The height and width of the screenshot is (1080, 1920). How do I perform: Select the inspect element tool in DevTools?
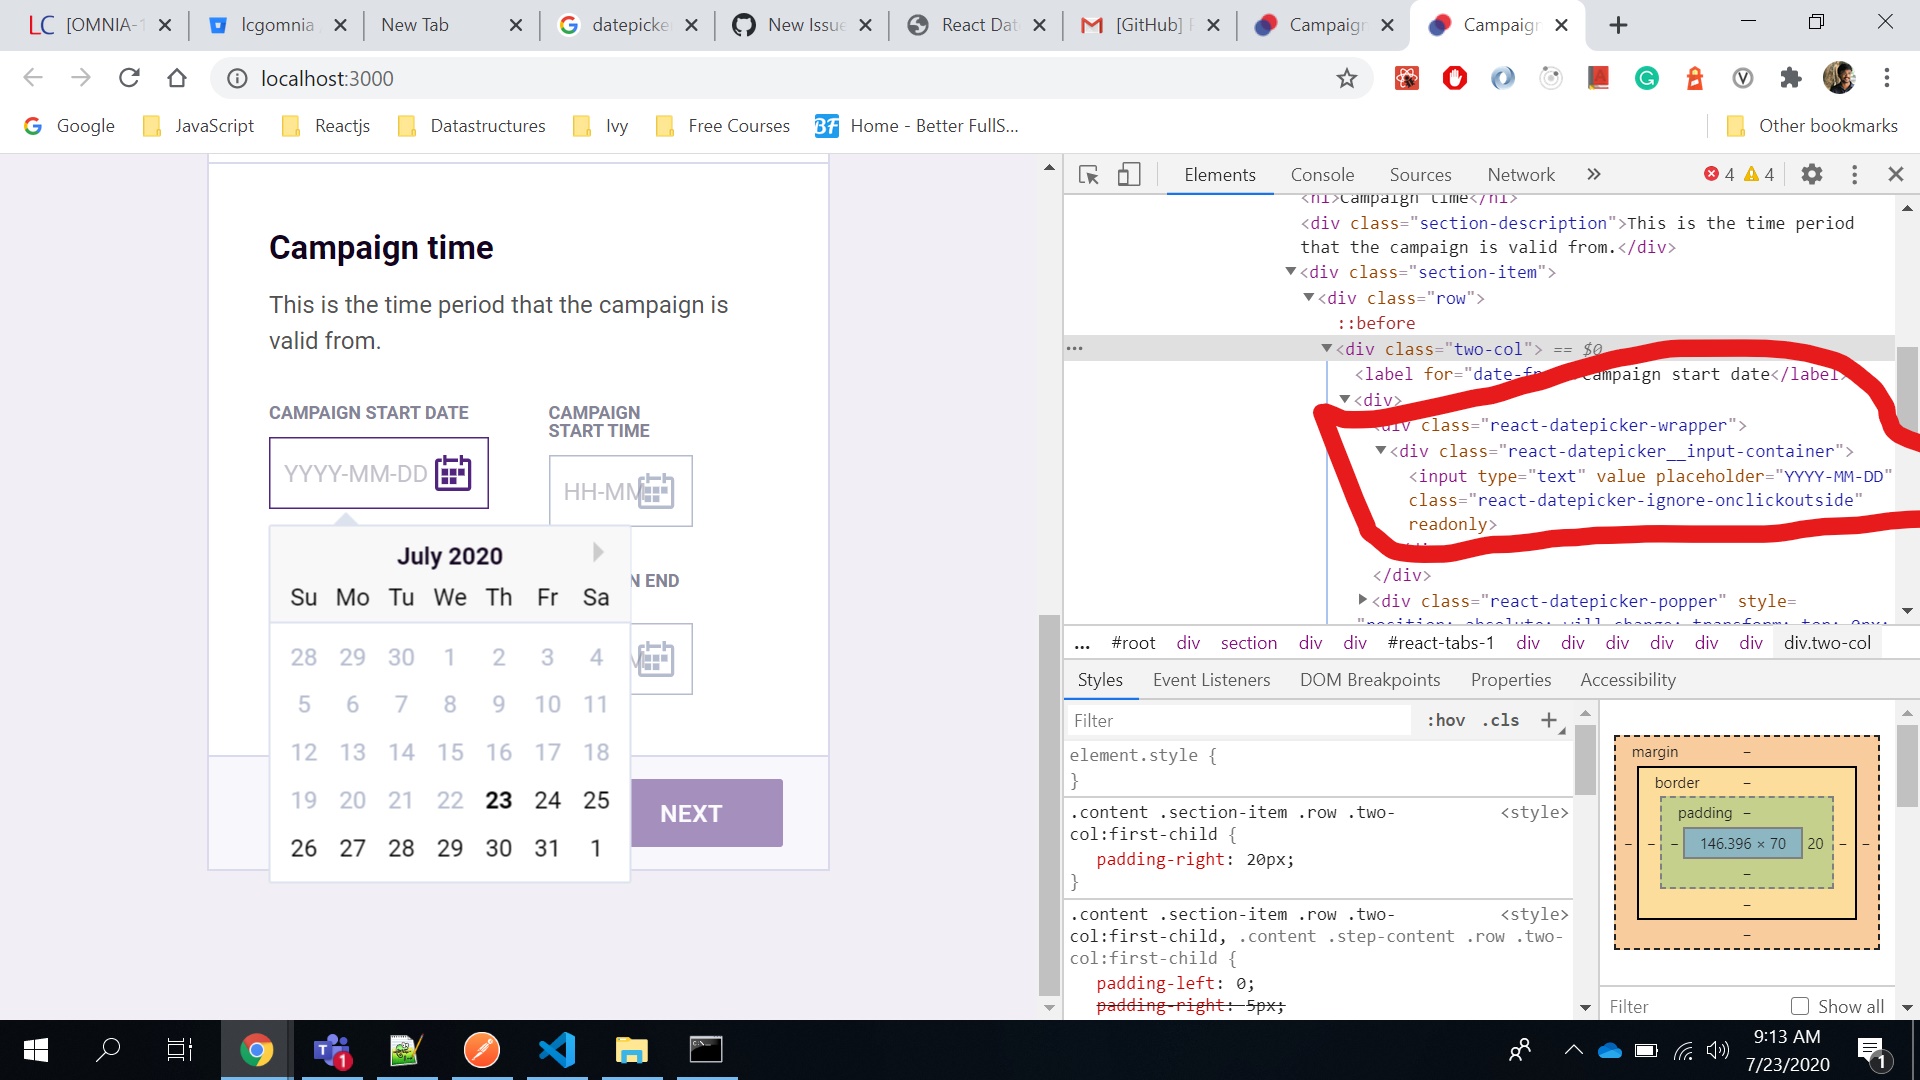1088,174
